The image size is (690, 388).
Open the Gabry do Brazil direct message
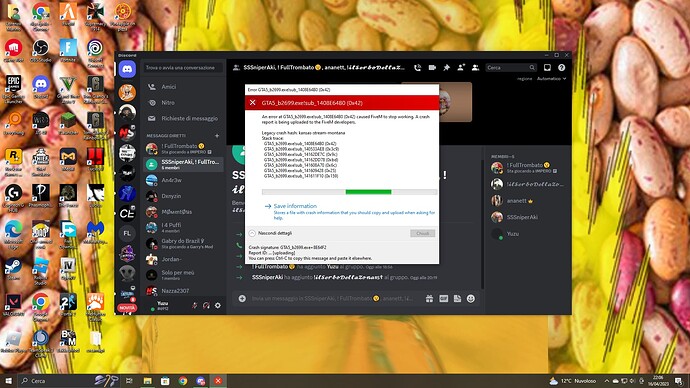184,243
